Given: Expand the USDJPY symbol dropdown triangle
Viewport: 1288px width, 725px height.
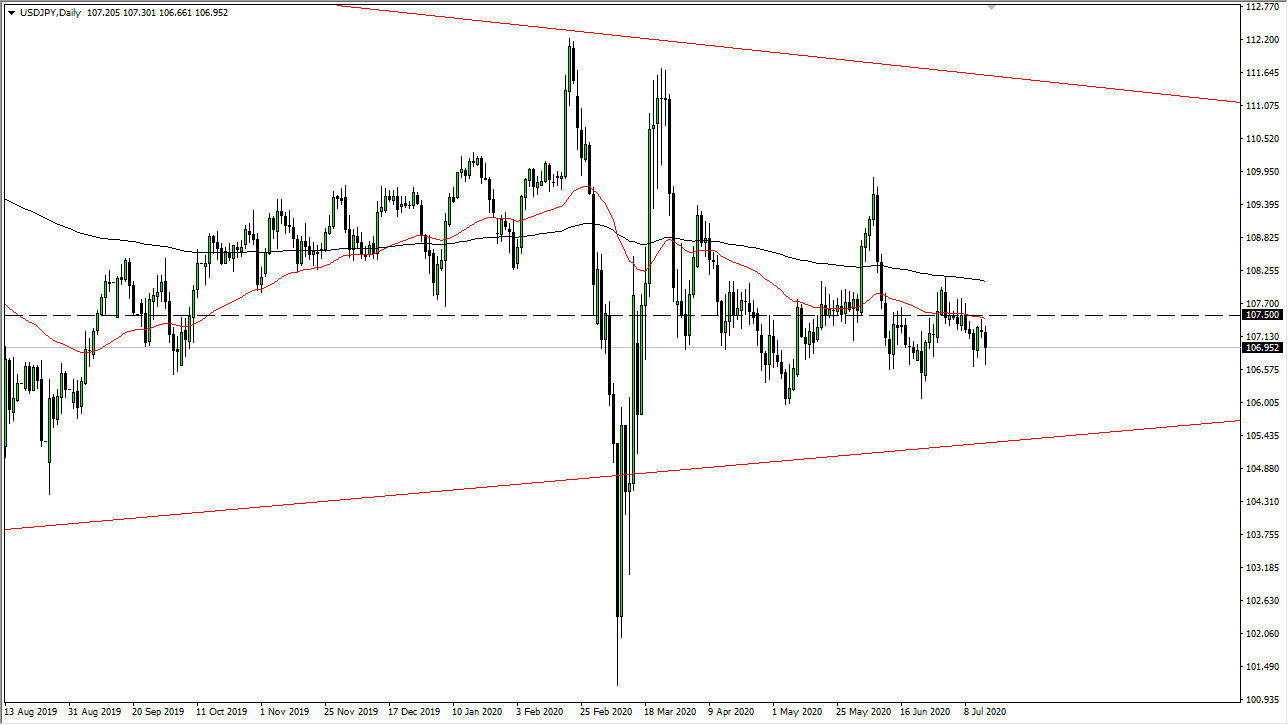Looking at the screenshot, I should click(10, 13).
